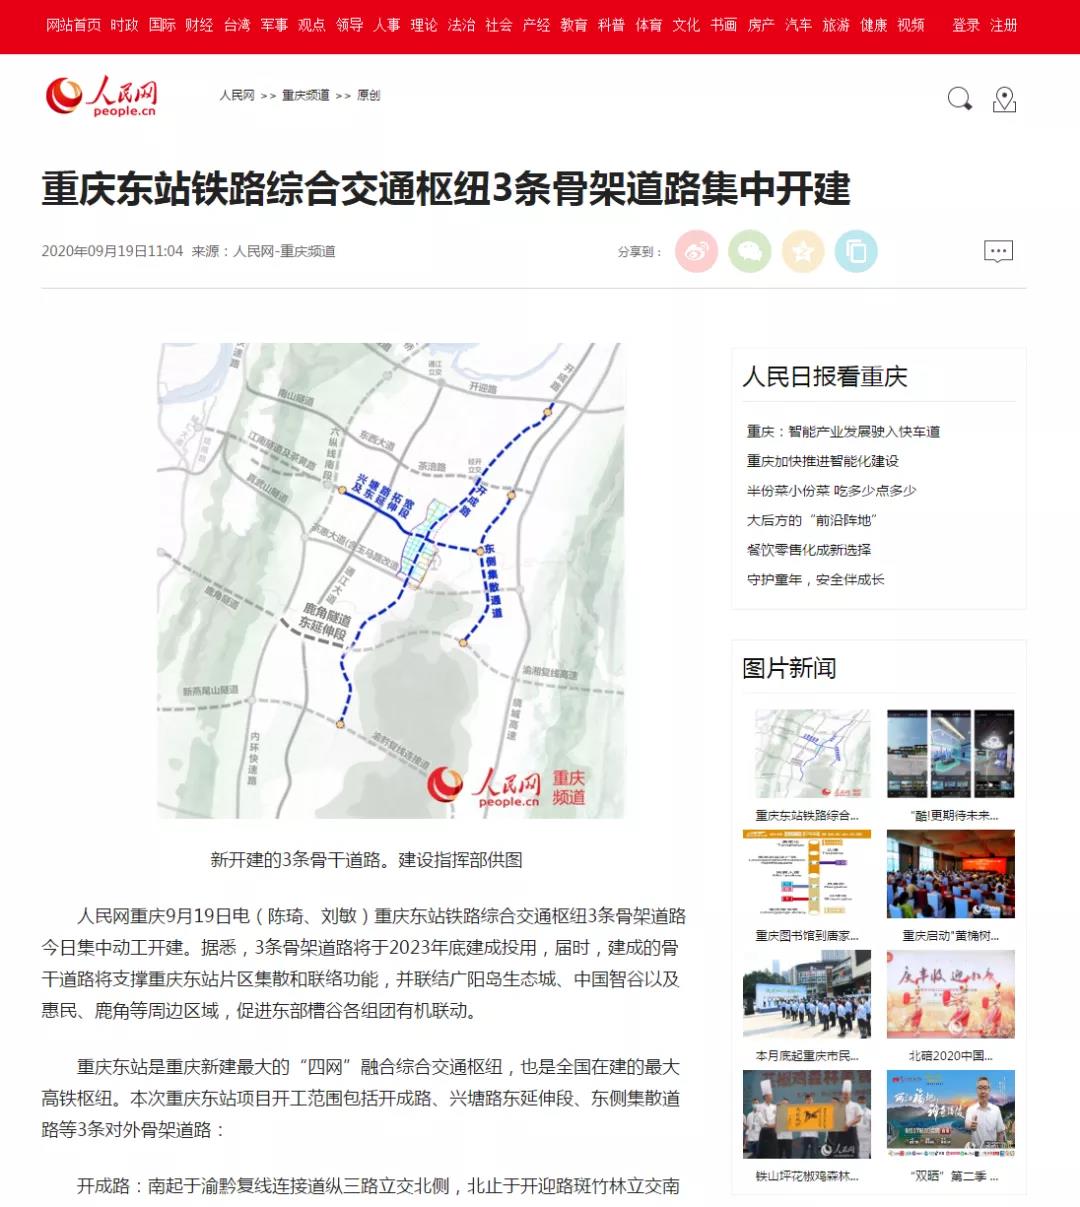
Task: Open the 理论 channel
Action: [424, 25]
